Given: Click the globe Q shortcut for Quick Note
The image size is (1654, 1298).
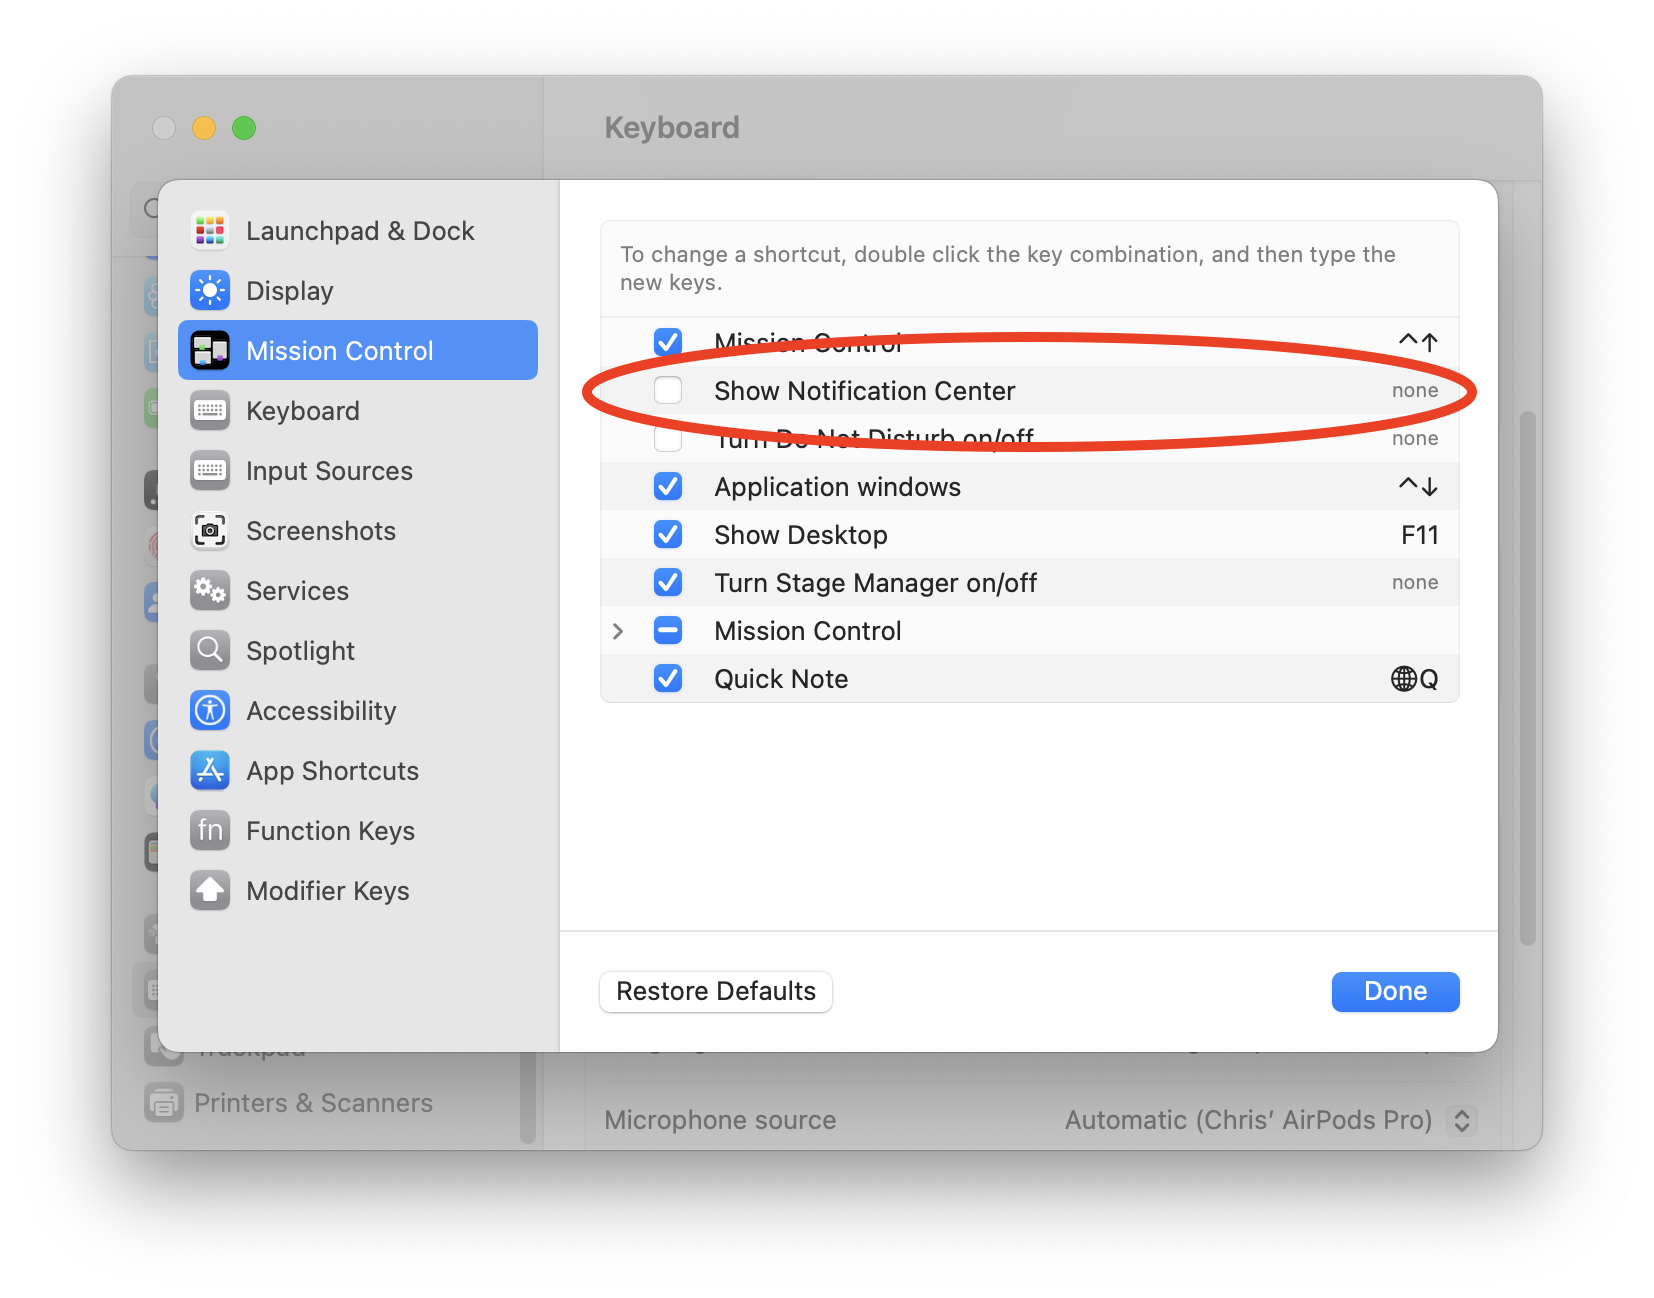Looking at the screenshot, I should coord(1414,679).
